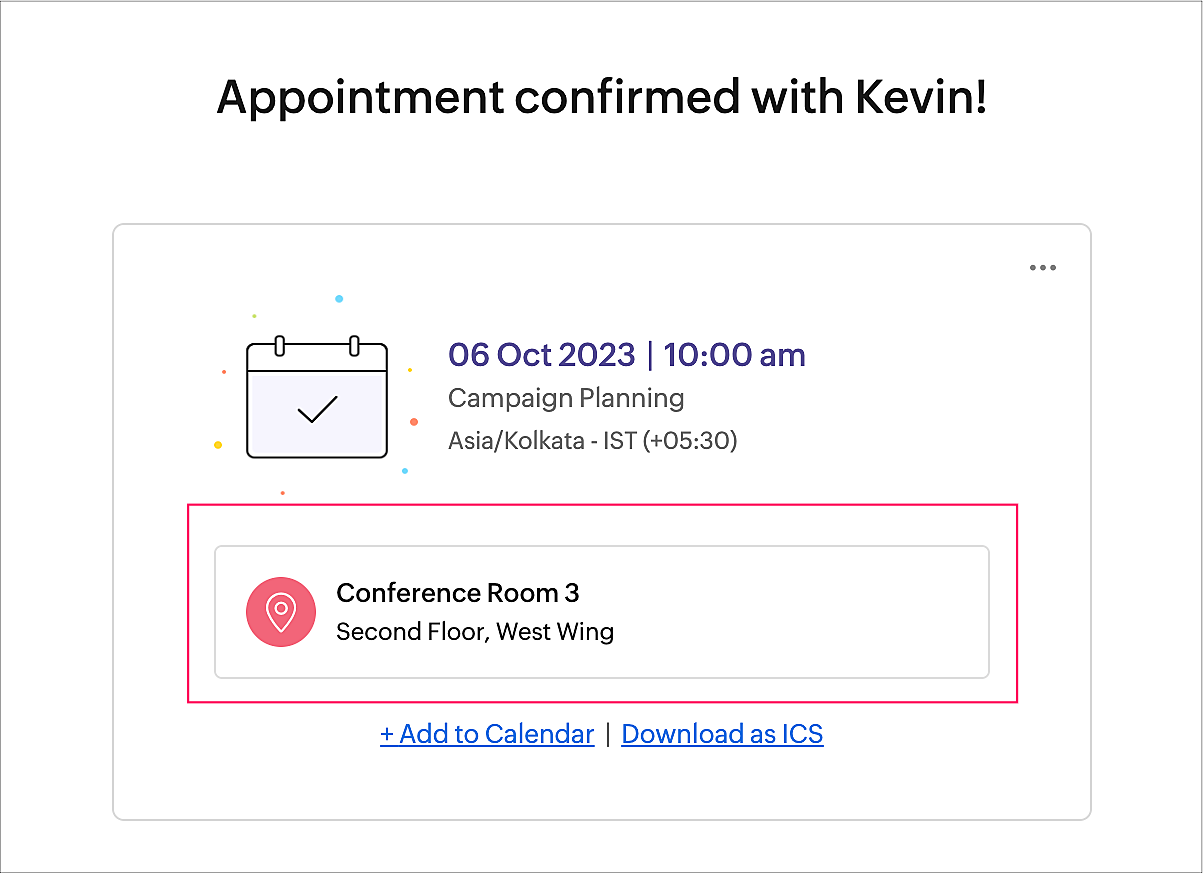Click the right binder ring of calendar icon

tap(354, 346)
